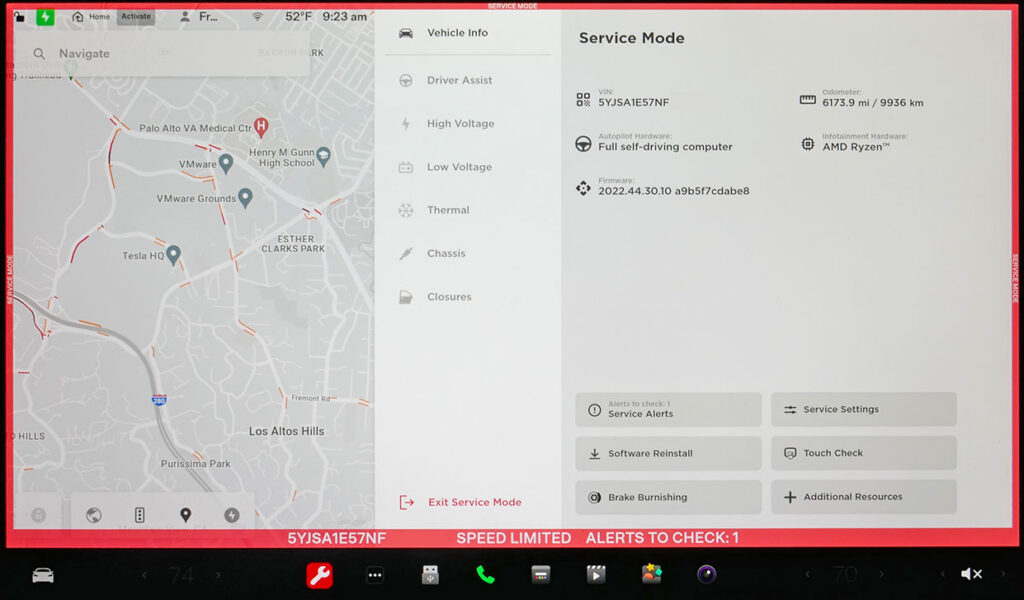1024x600 pixels.
Task: Tap the lock icon in status bar
Action: pos(20,17)
